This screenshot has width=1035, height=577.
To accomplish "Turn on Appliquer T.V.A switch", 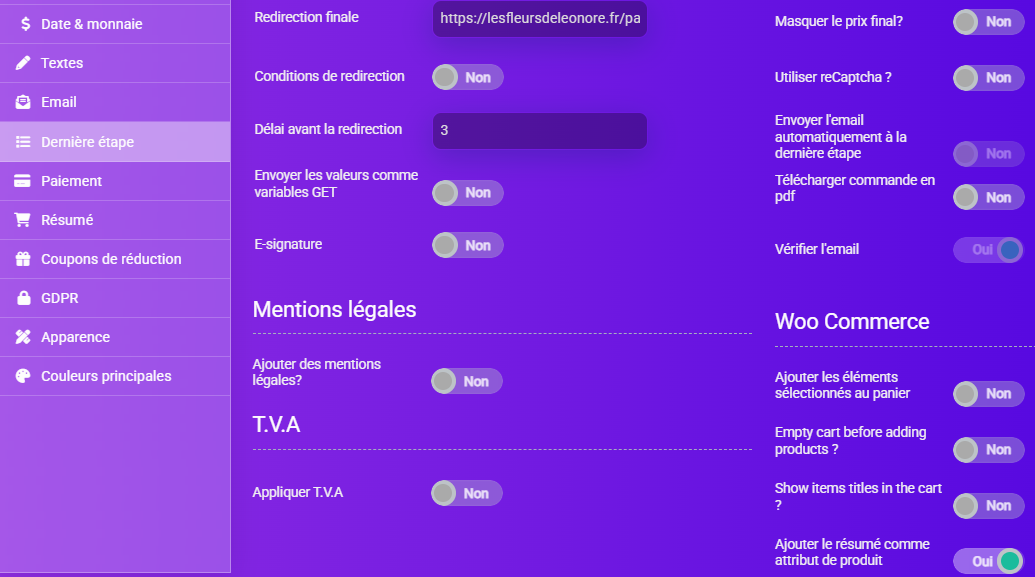I will coord(467,493).
